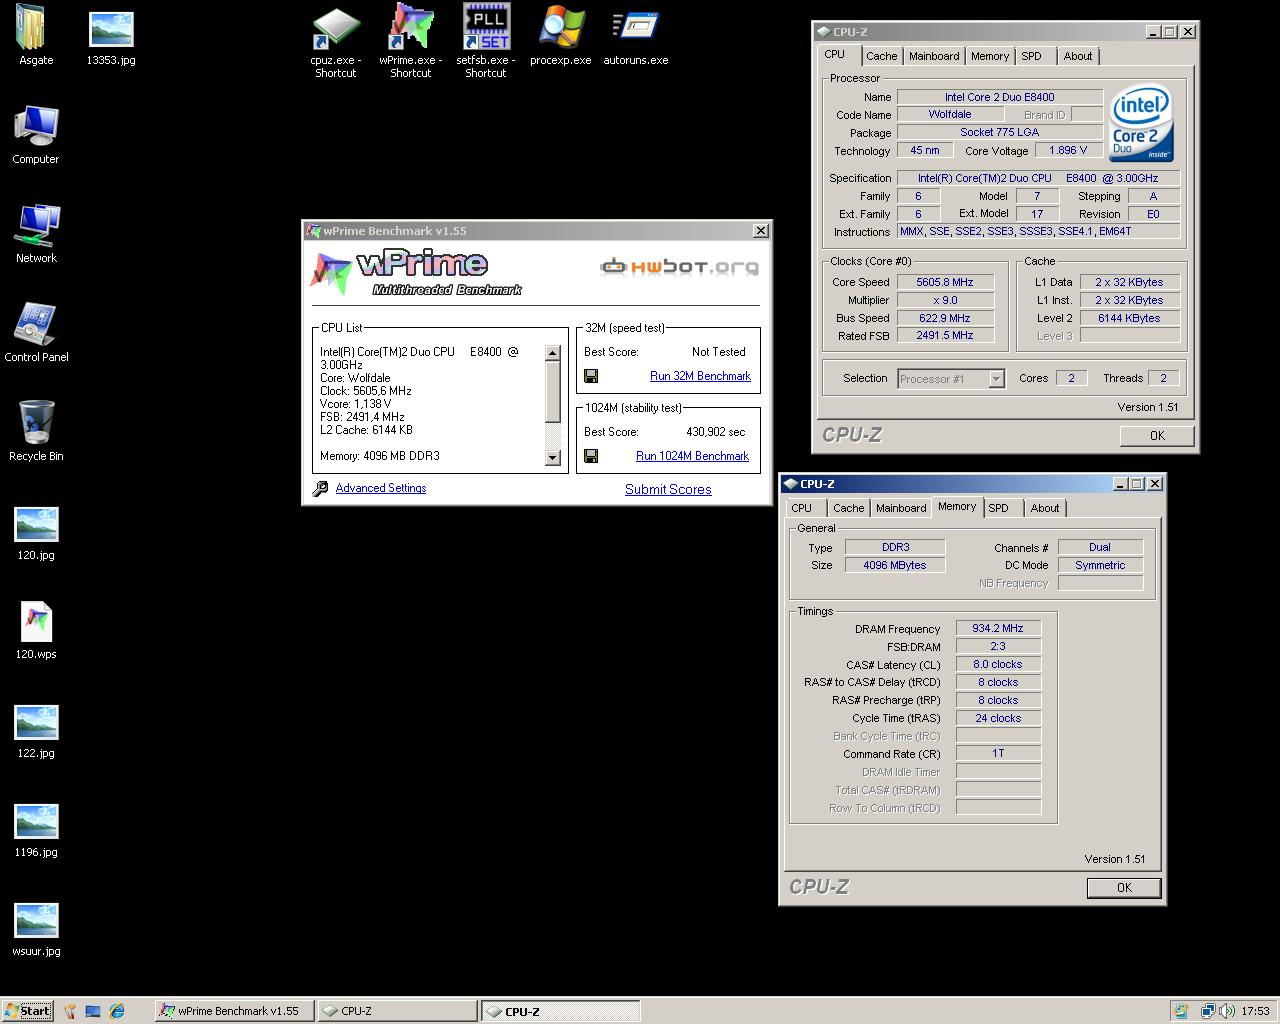
Task: Click the Size 4096 MBytes field
Action: pyautogui.click(x=895, y=565)
